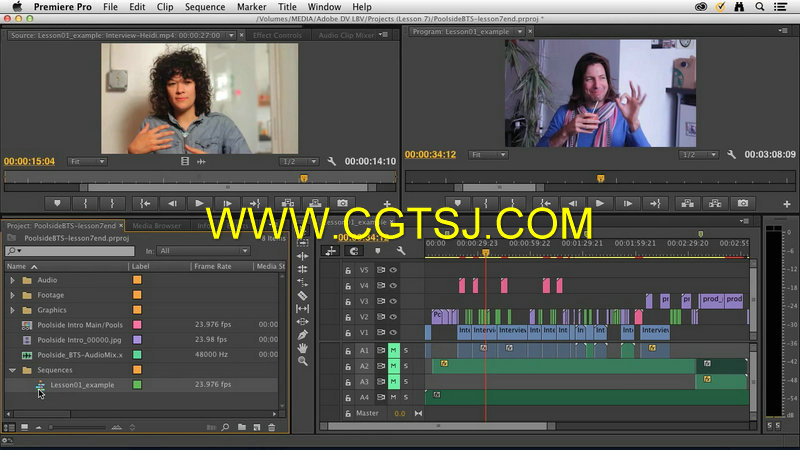
Task: Toggle sync lock on track V2
Action: coord(381,317)
